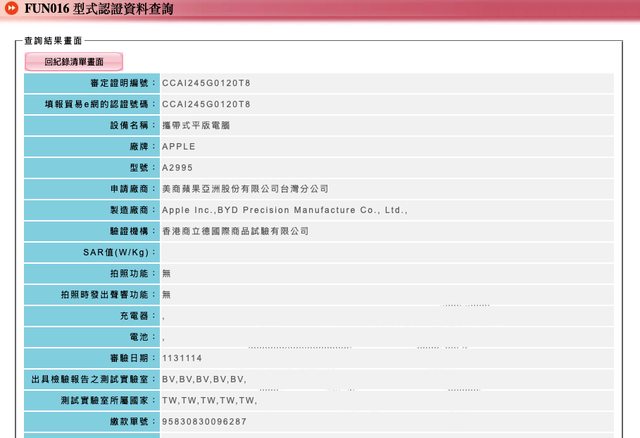Select the 審驗日期 value 1131114
This screenshot has height=438, width=640.
(x=185, y=358)
